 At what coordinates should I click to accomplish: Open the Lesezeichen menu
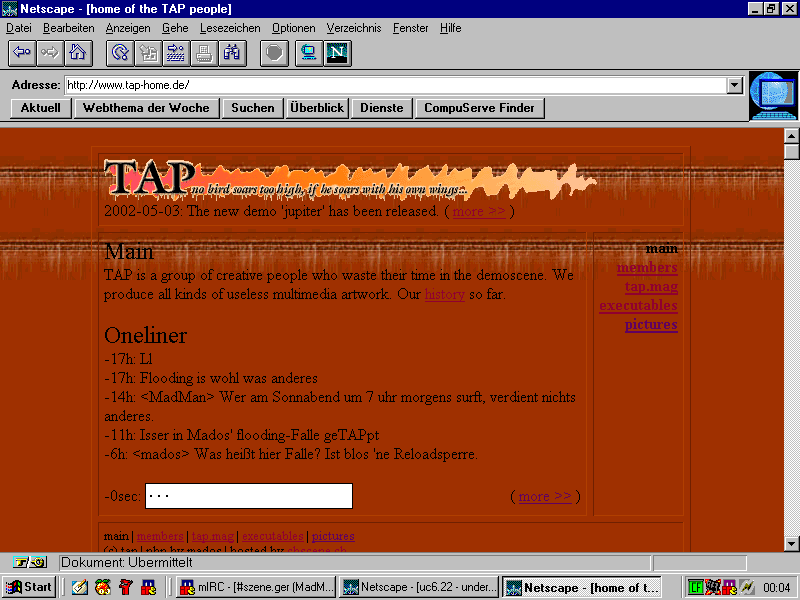click(230, 28)
